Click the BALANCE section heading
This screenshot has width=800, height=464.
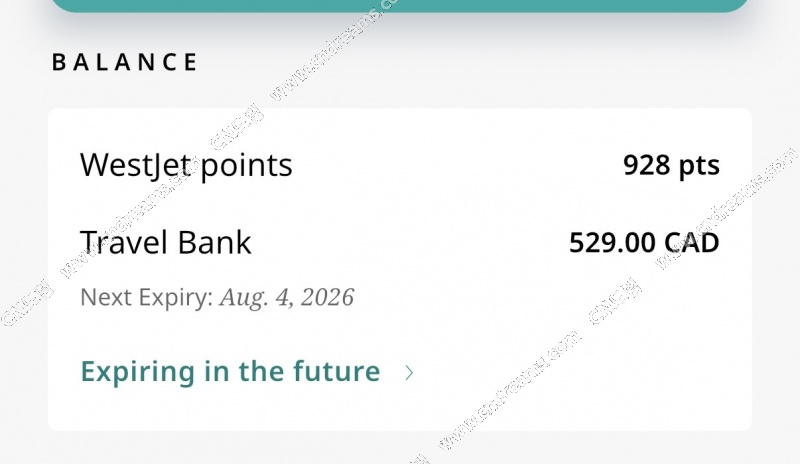(x=125, y=62)
